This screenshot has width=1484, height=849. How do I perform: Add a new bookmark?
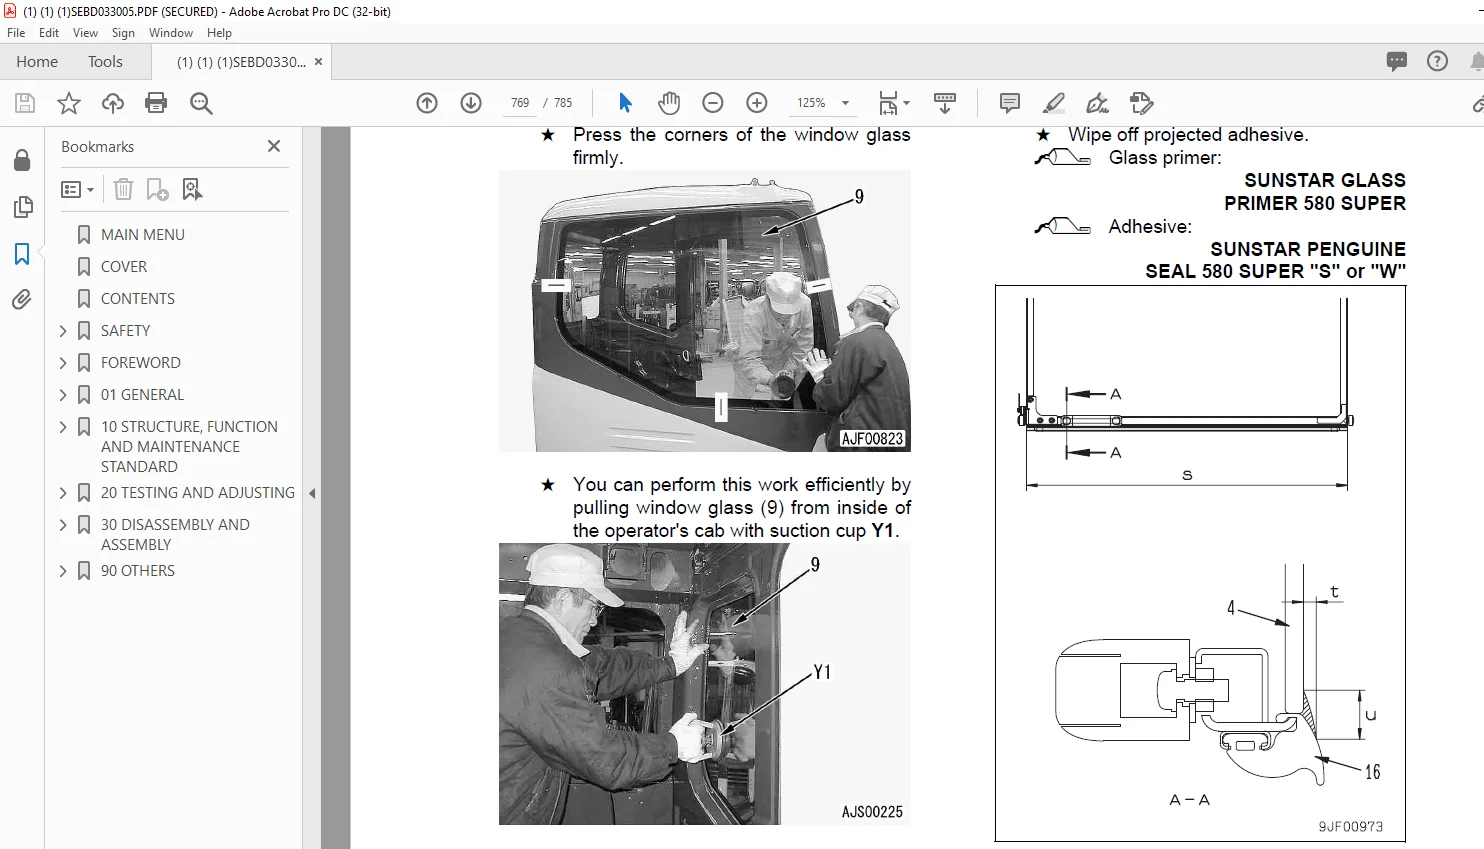[158, 189]
